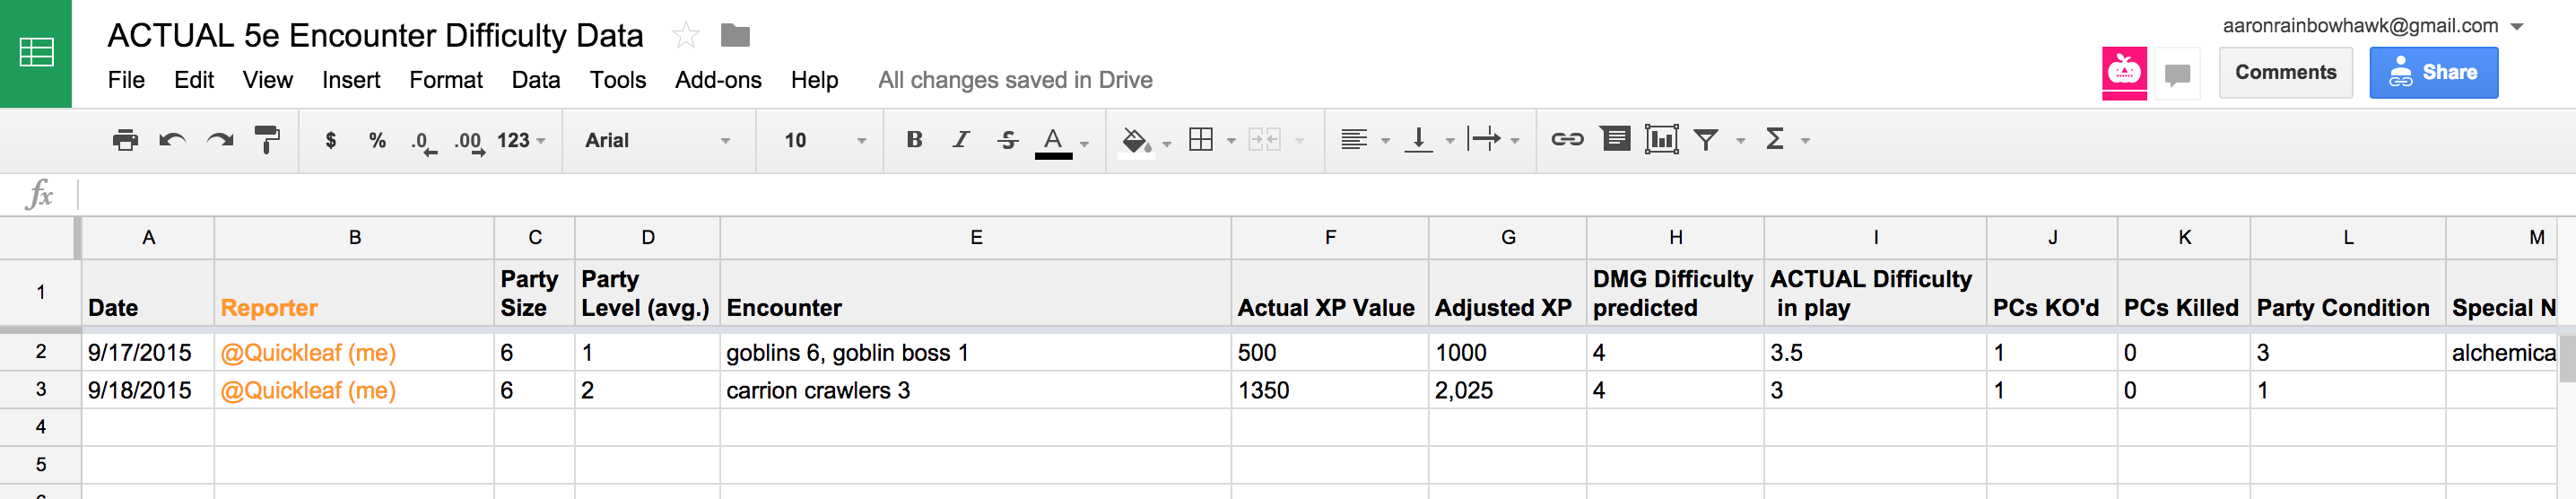Open font size 10 dropdown
Image resolution: width=2576 pixels, height=499 pixels.
[825, 141]
